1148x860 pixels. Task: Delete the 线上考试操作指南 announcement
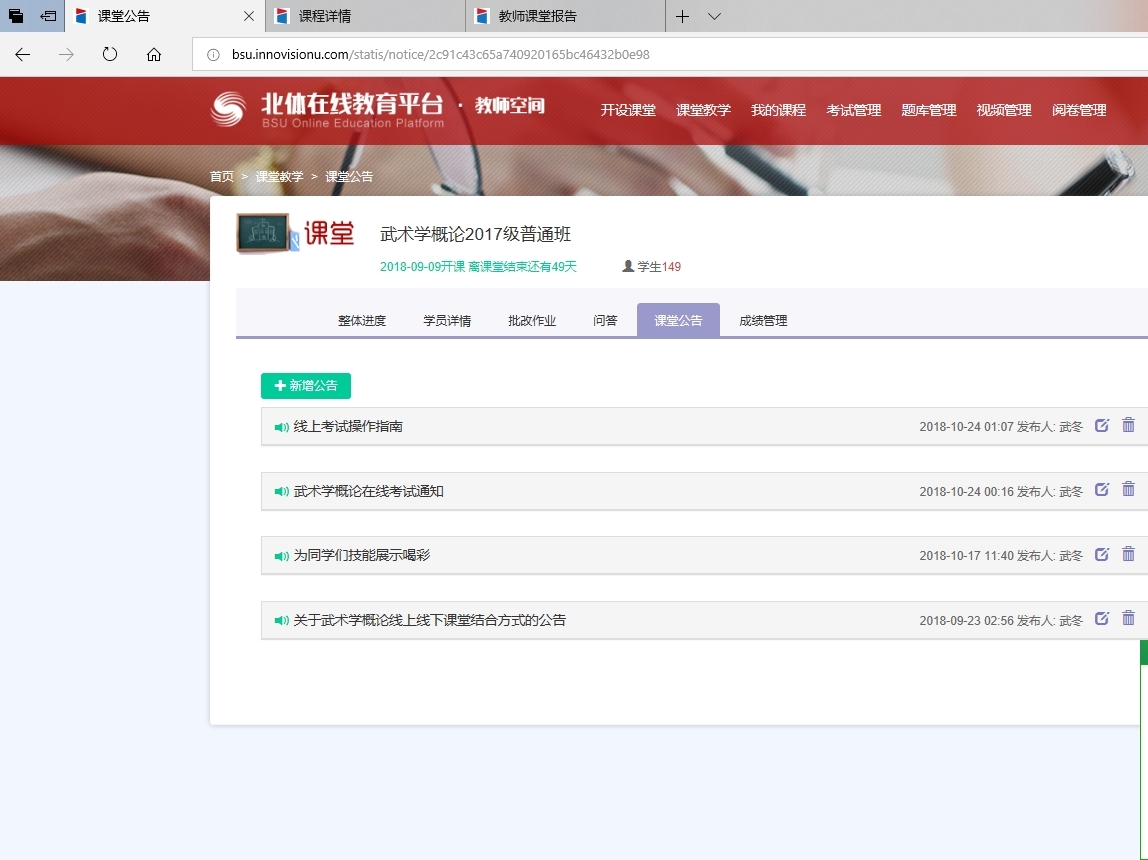[1128, 425]
